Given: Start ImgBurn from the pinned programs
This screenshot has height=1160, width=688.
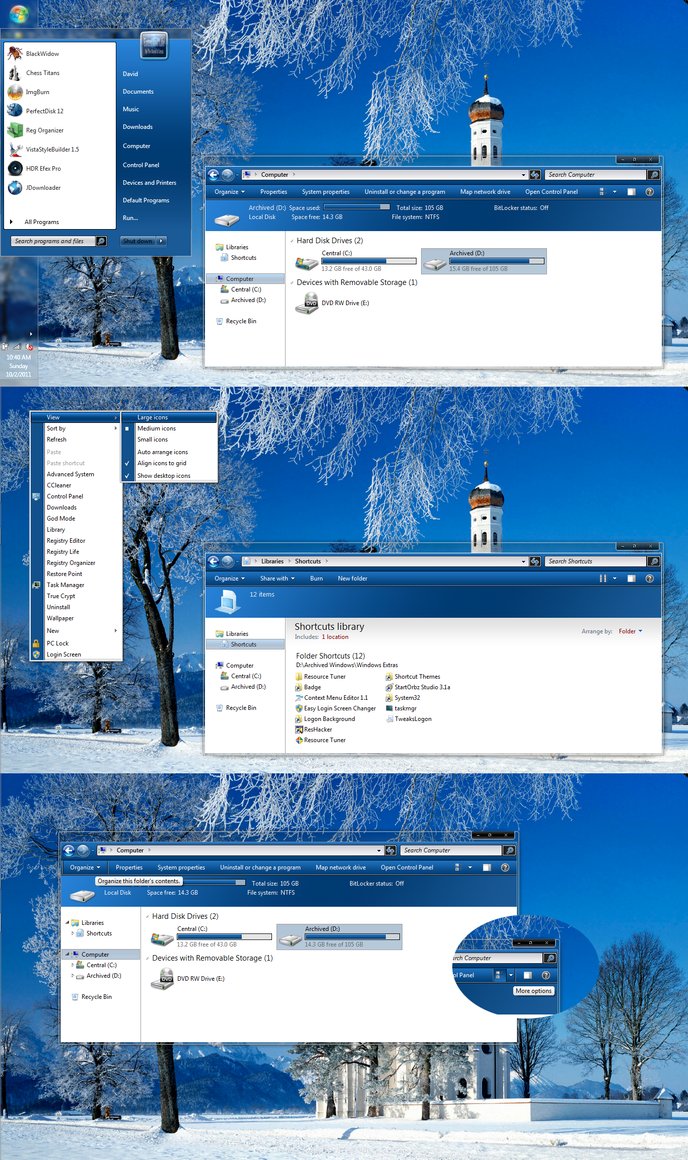Looking at the screenshot, I should point(39,92).
